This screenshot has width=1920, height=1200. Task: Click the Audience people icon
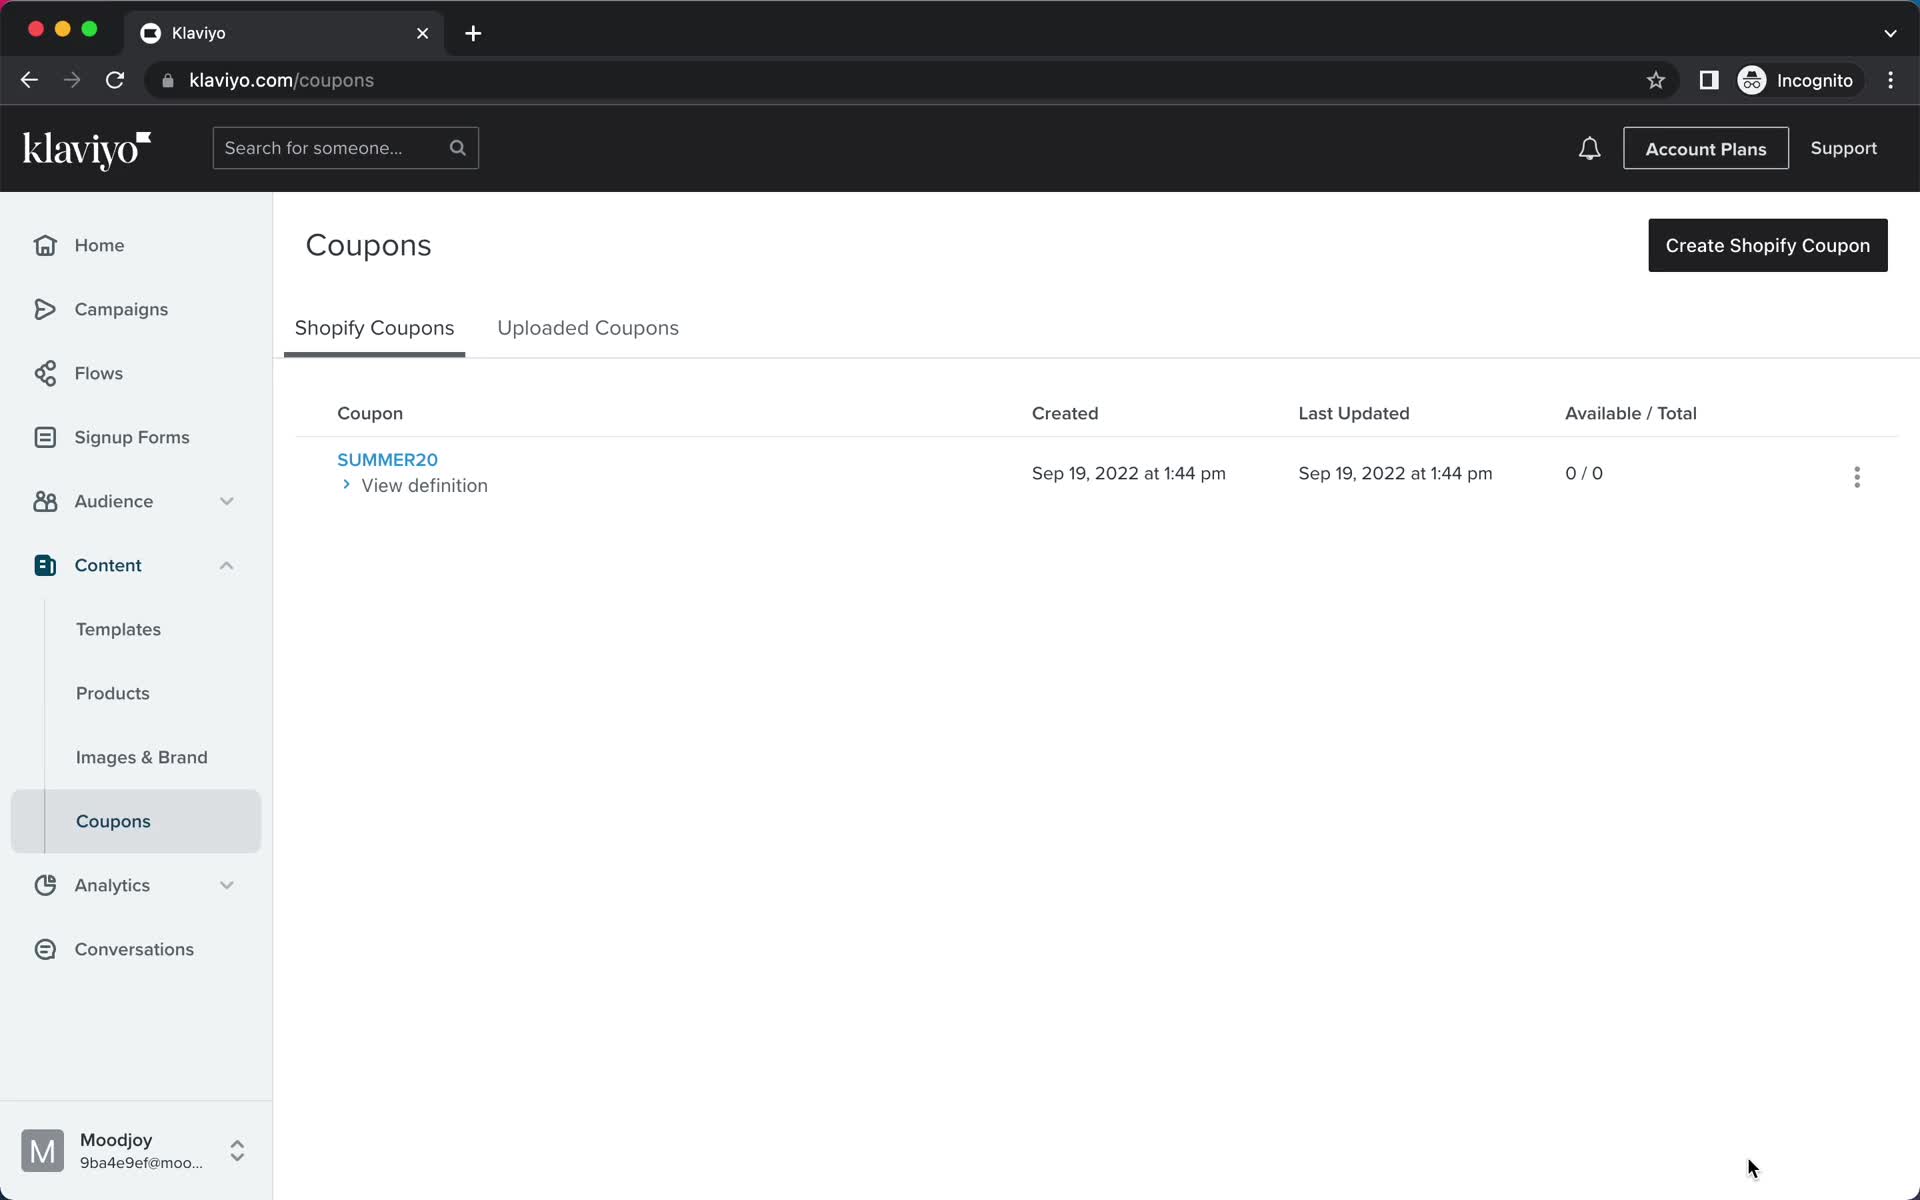[45, 501]
